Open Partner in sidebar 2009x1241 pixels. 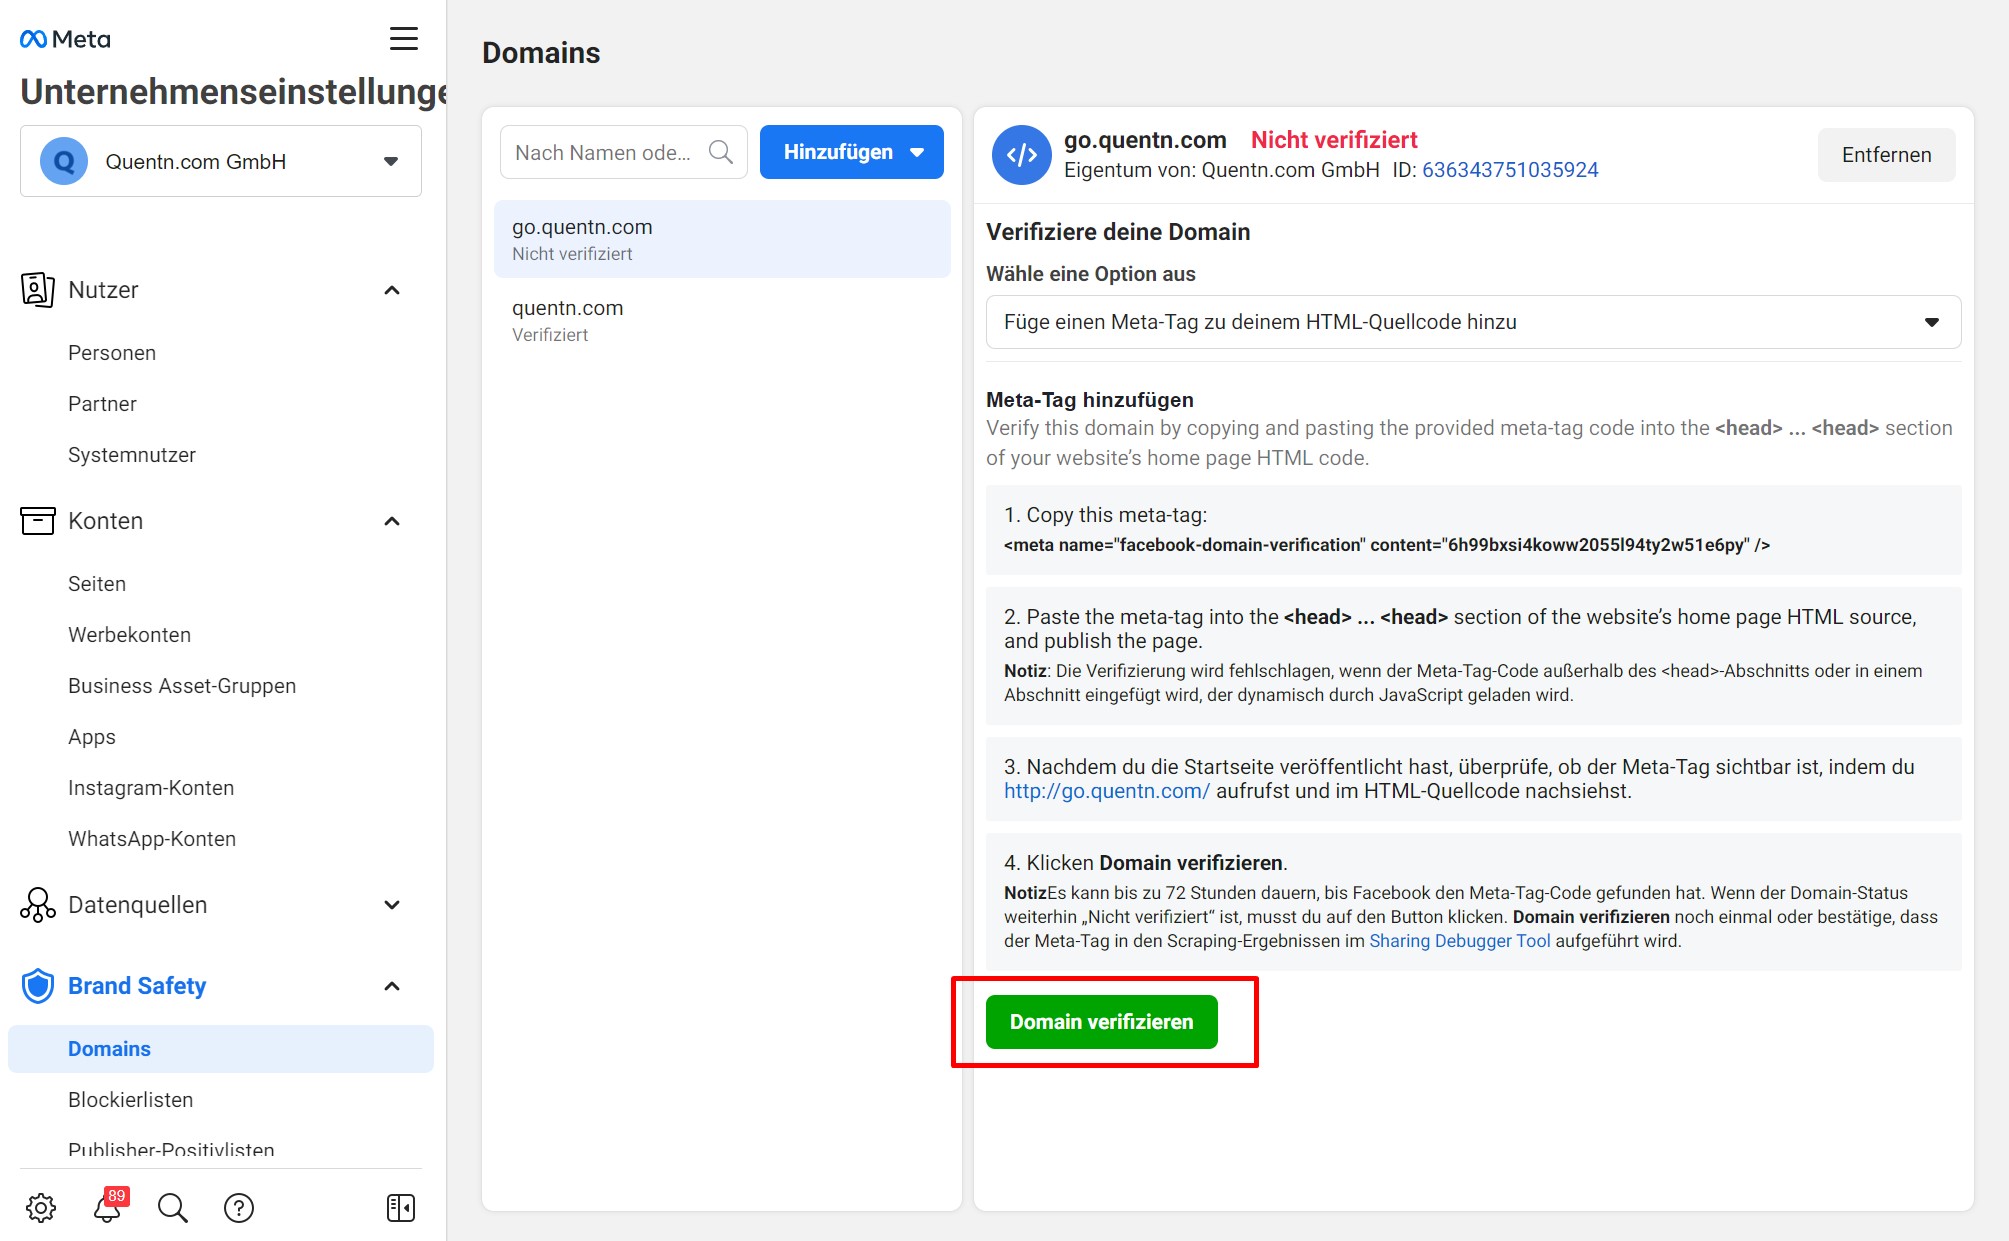(102, 404)
